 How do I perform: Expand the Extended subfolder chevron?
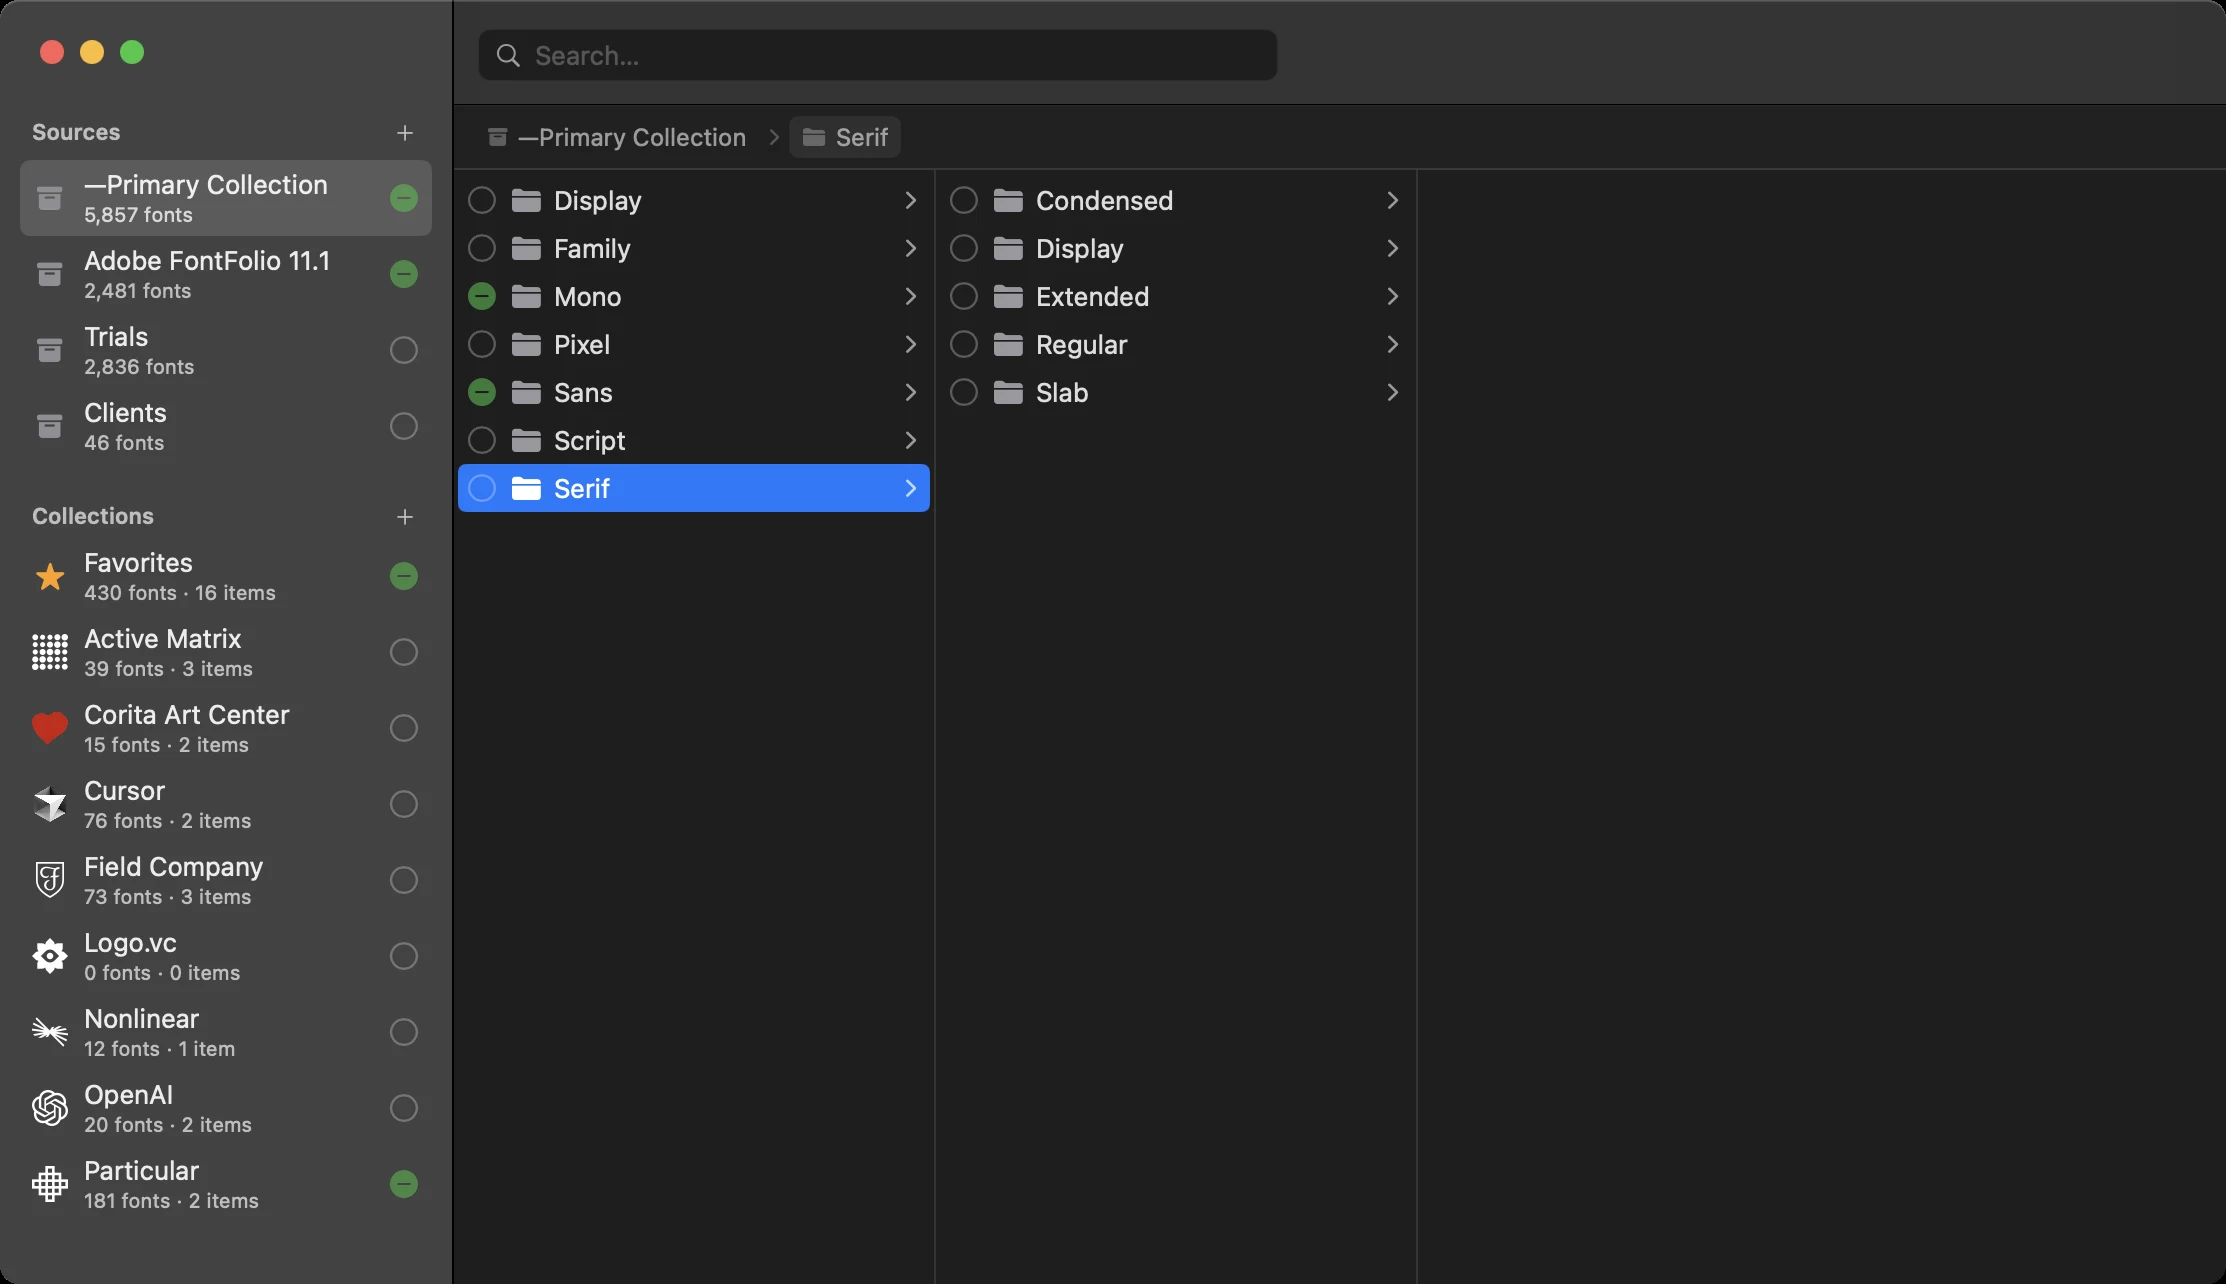[1392, 297]
